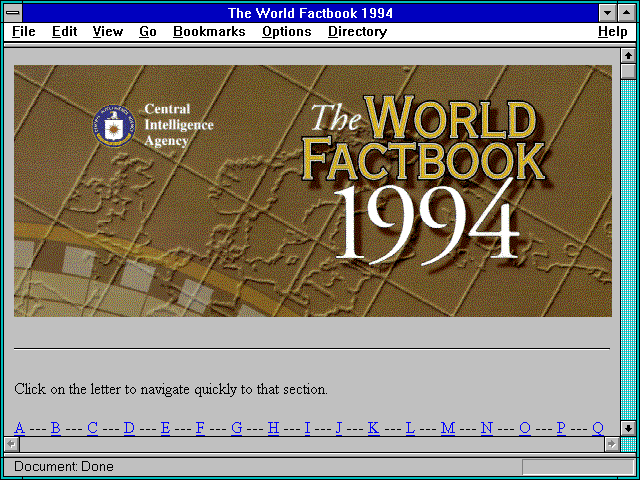Open the Options menu
This screenshot has height=480, width=640.
(x=287, y=32)
